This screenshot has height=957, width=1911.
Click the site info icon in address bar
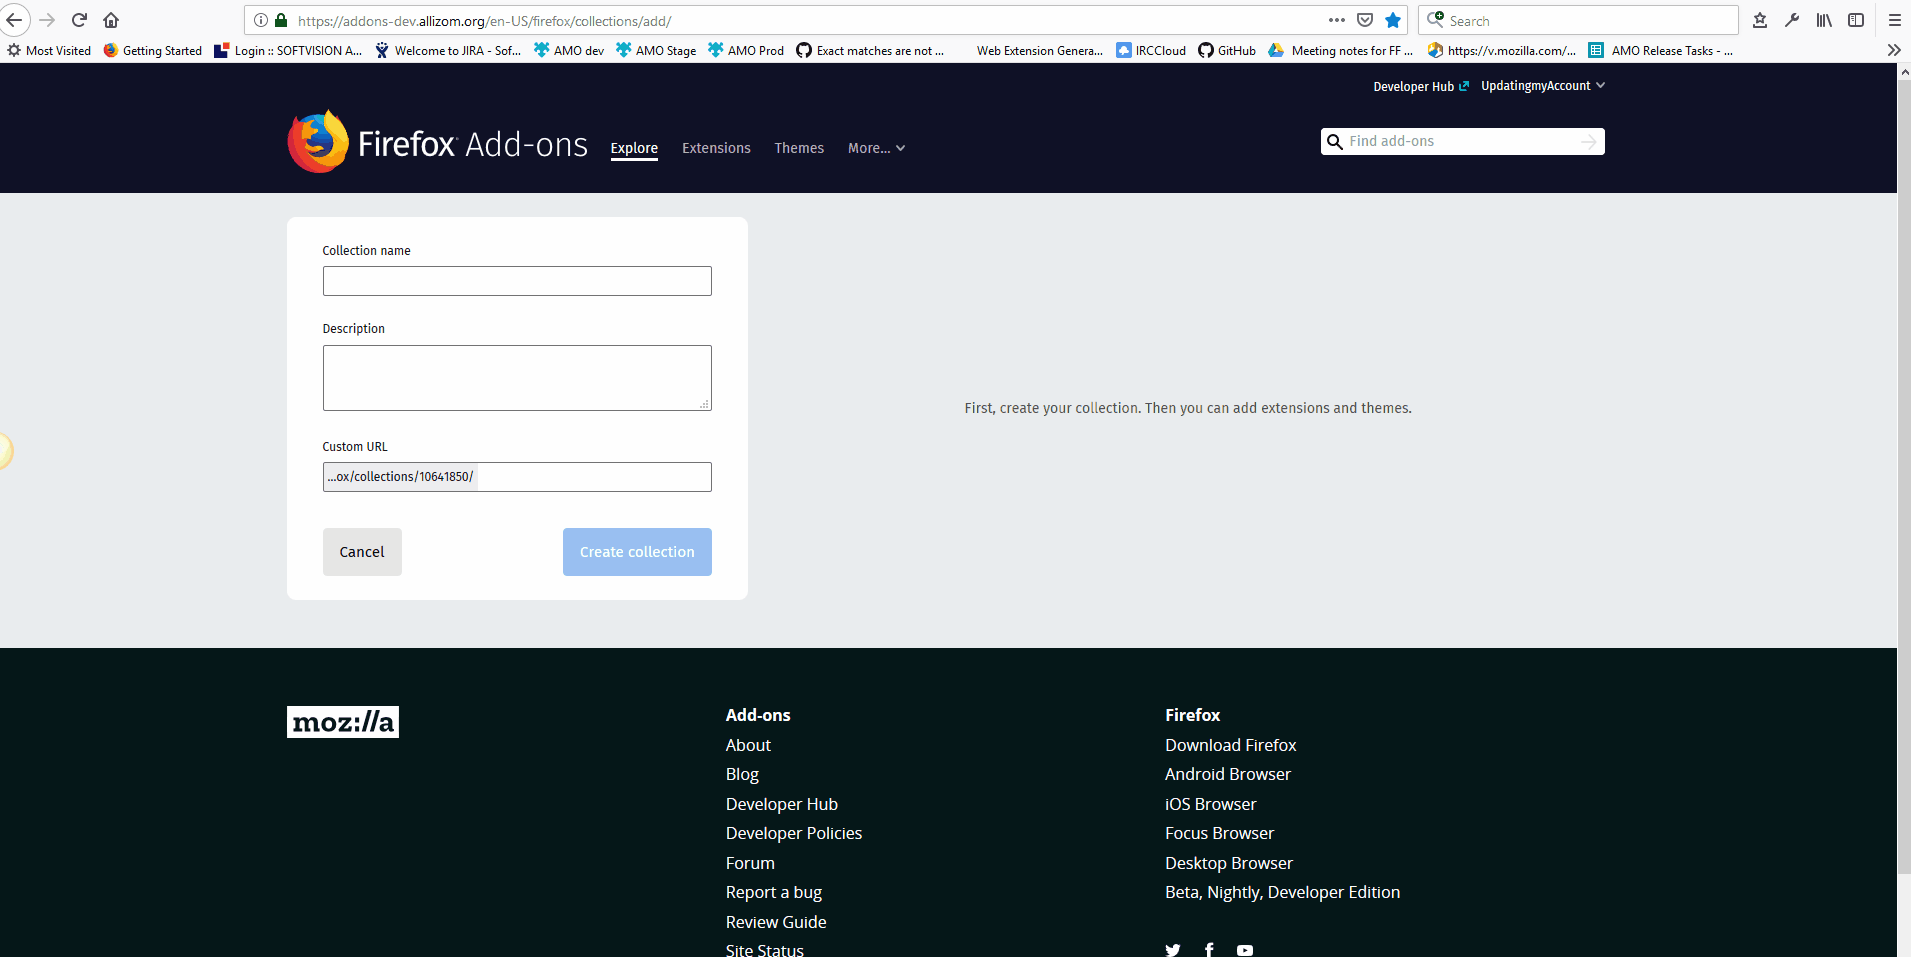(261, 20)
